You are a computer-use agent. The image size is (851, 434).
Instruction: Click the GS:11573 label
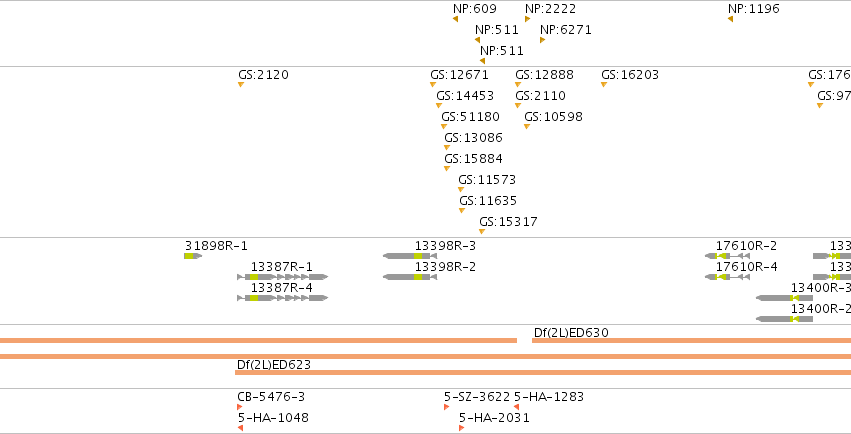[487, 180]
